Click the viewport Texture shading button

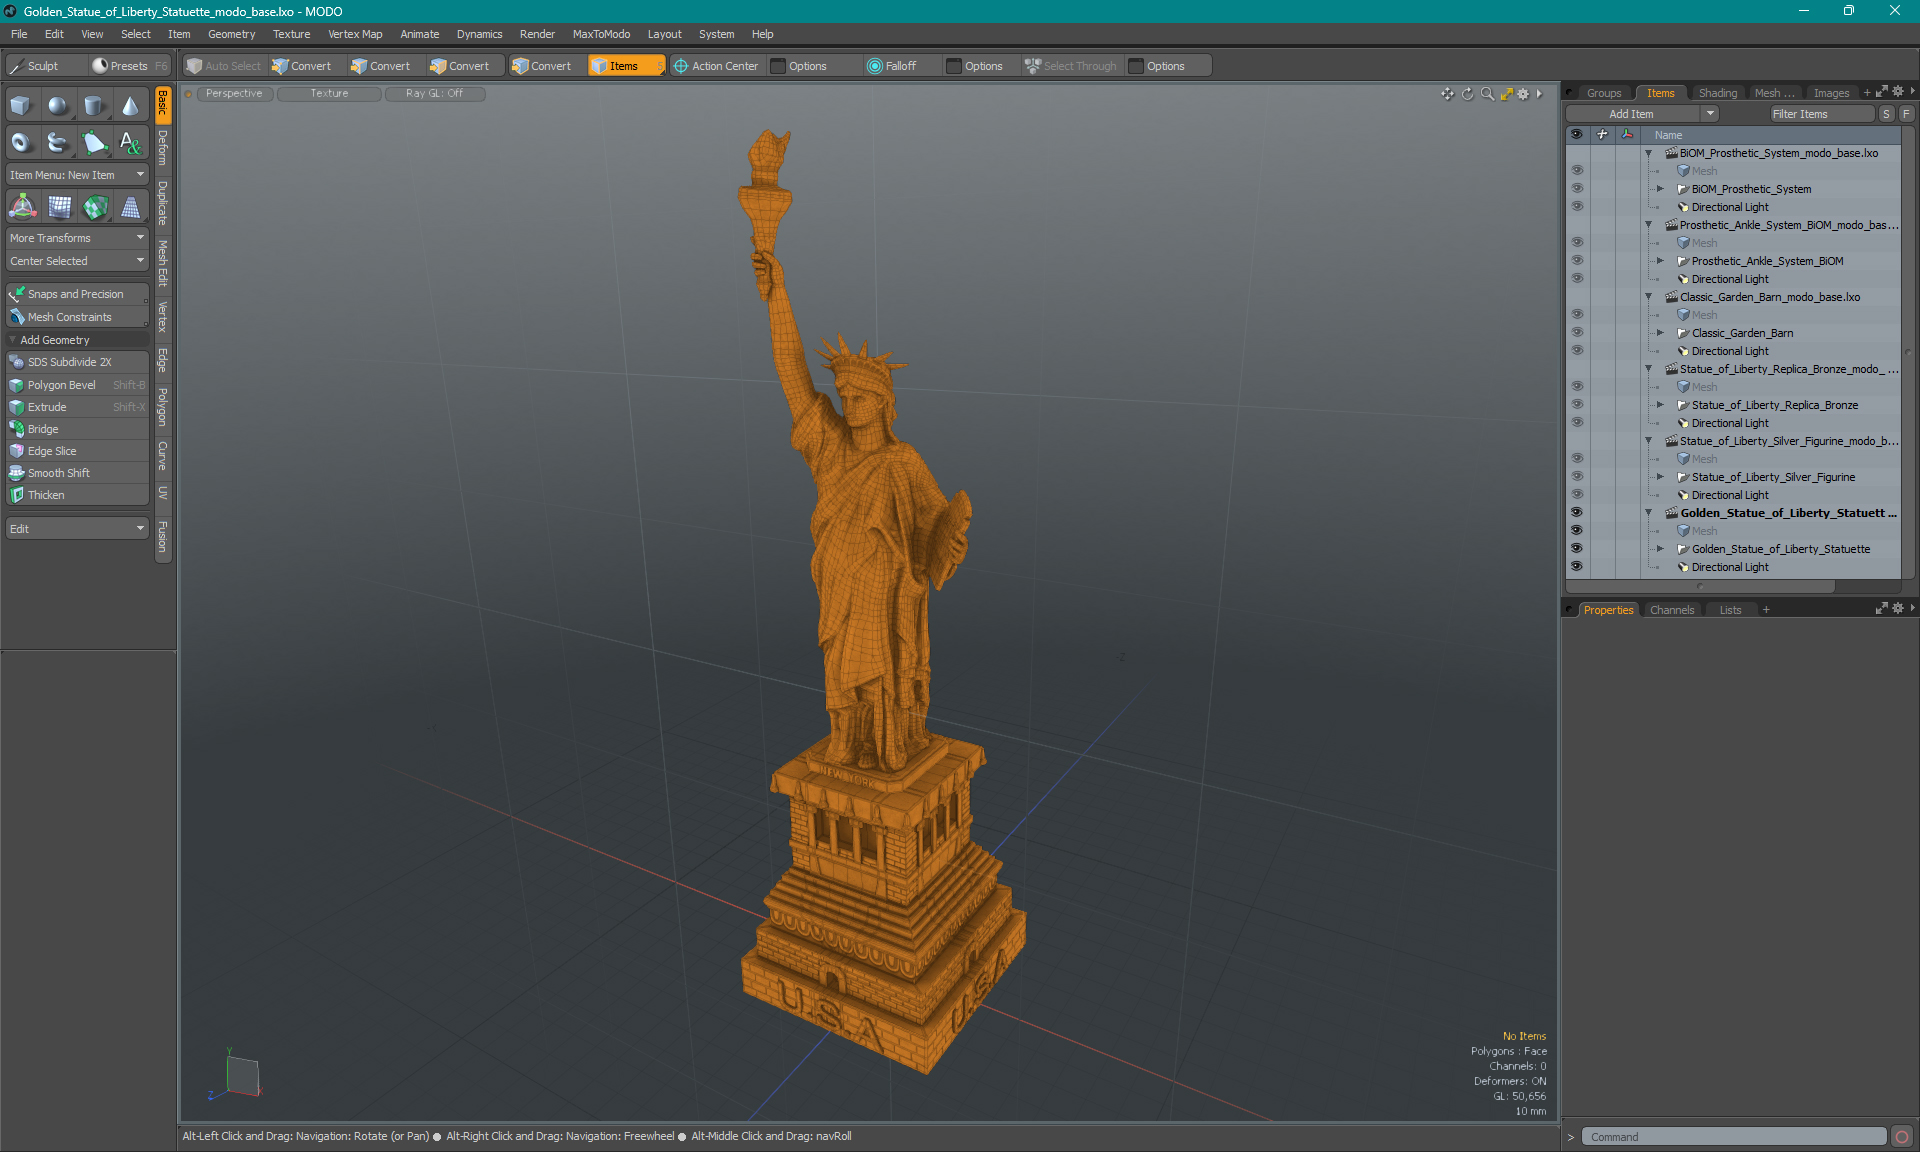coord(329,94)
